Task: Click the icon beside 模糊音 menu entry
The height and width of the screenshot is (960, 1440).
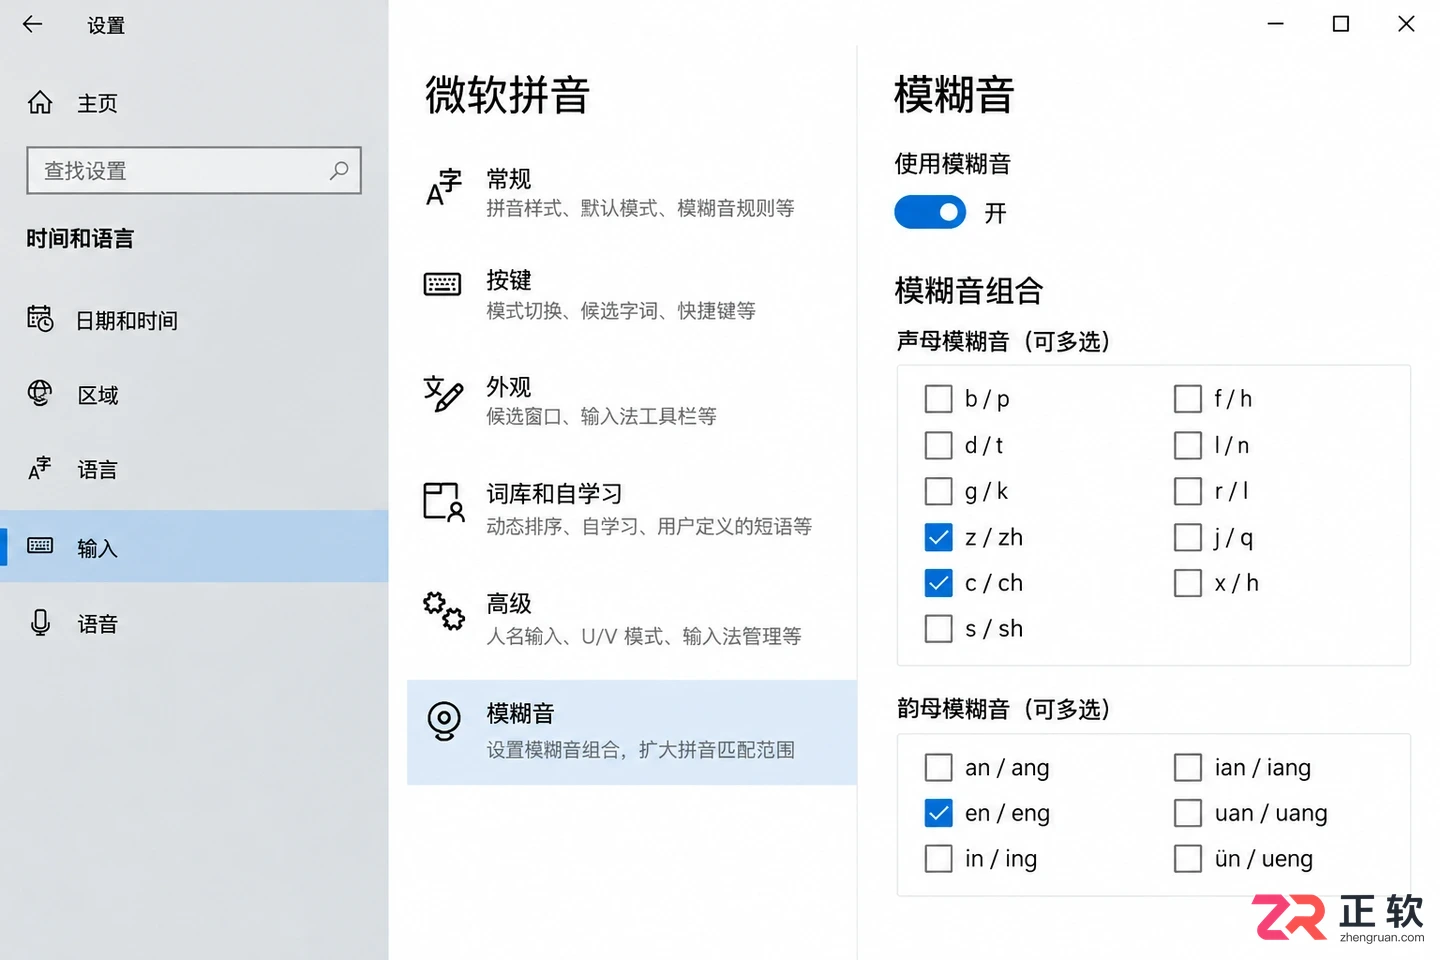Action: click(444, 720)
